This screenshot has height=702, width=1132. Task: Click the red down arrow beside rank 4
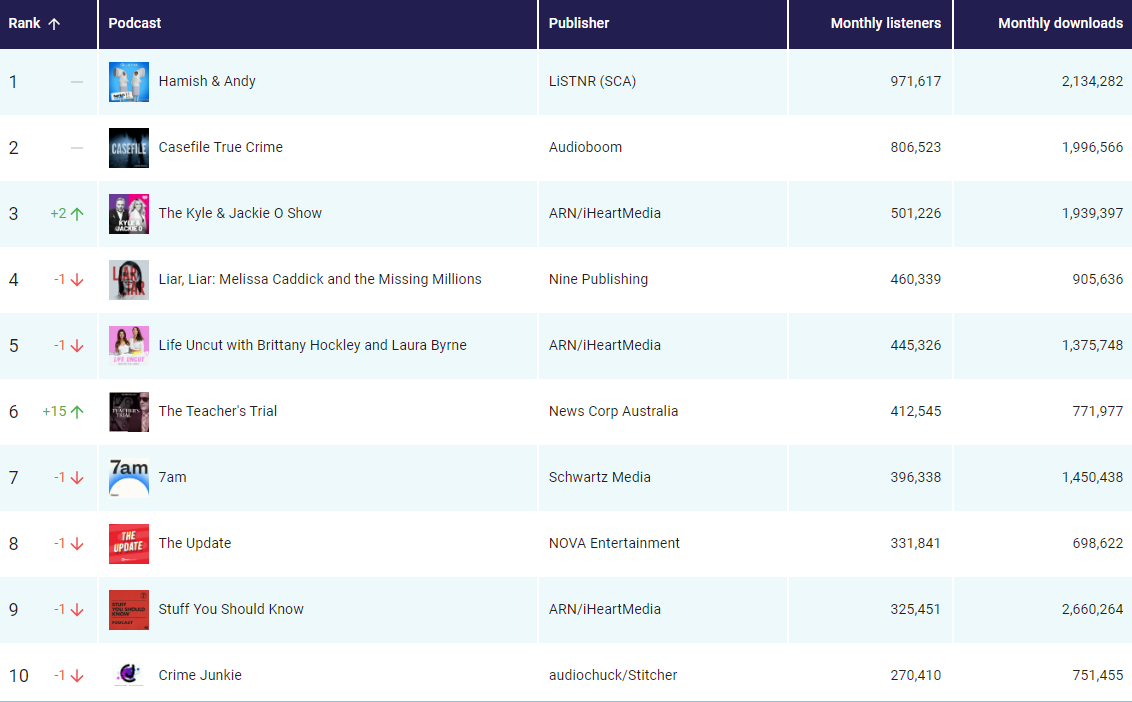[x=77, y=279]
